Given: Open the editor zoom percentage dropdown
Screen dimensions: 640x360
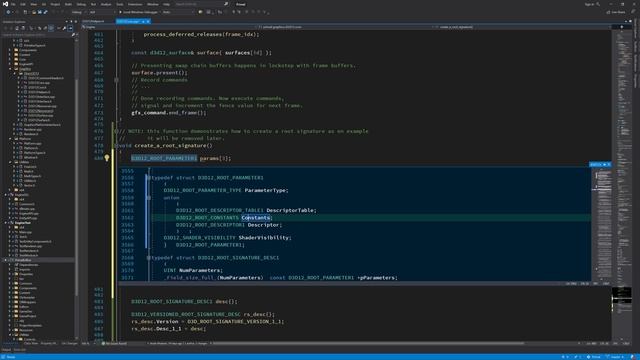Looking at the screenshot, I should (x=87, y=344).
